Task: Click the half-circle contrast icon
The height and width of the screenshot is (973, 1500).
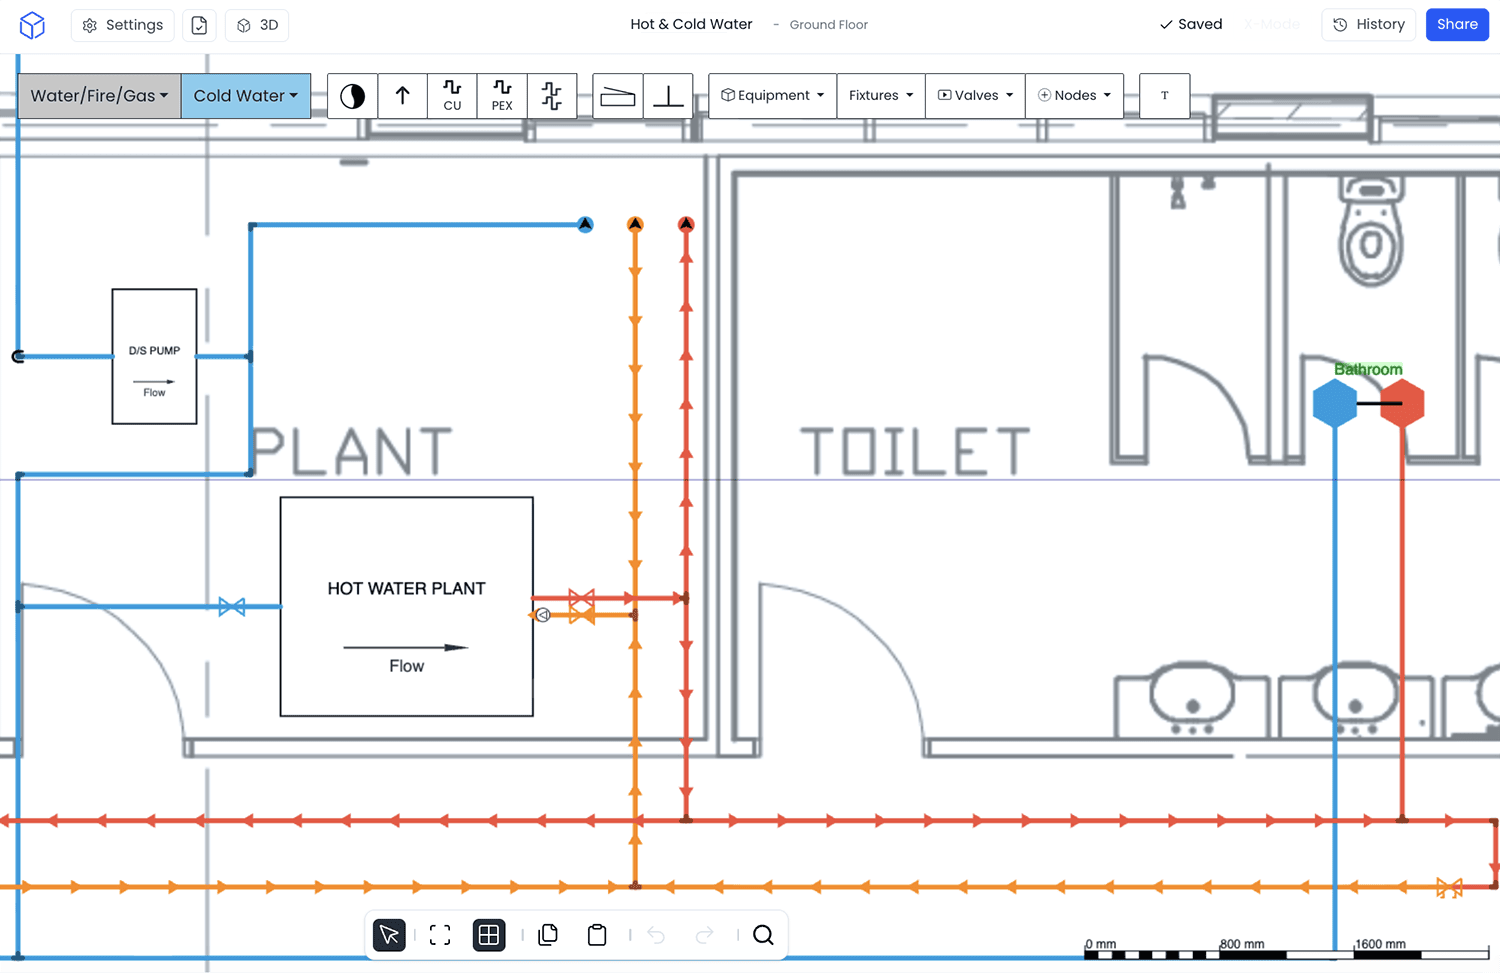Action: 352,96
